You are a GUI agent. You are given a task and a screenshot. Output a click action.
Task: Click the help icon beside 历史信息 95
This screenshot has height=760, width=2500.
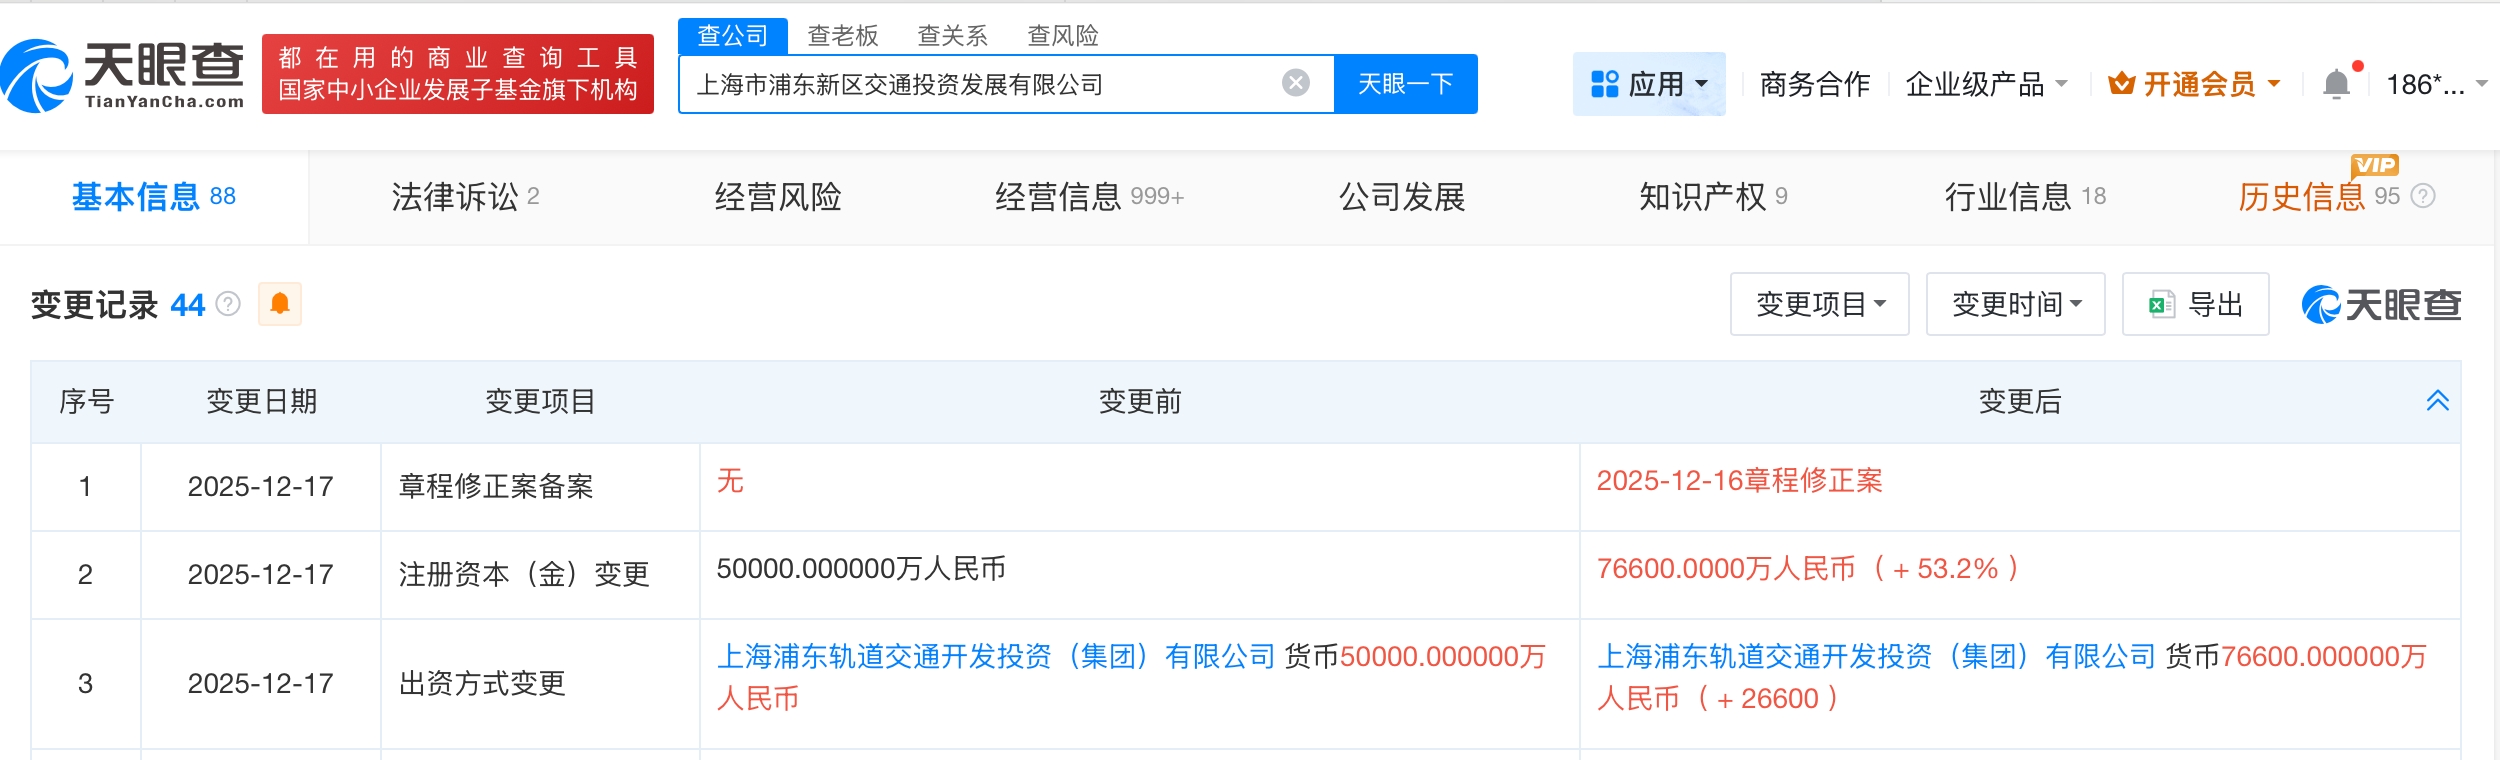click(x=2423, y=196)
